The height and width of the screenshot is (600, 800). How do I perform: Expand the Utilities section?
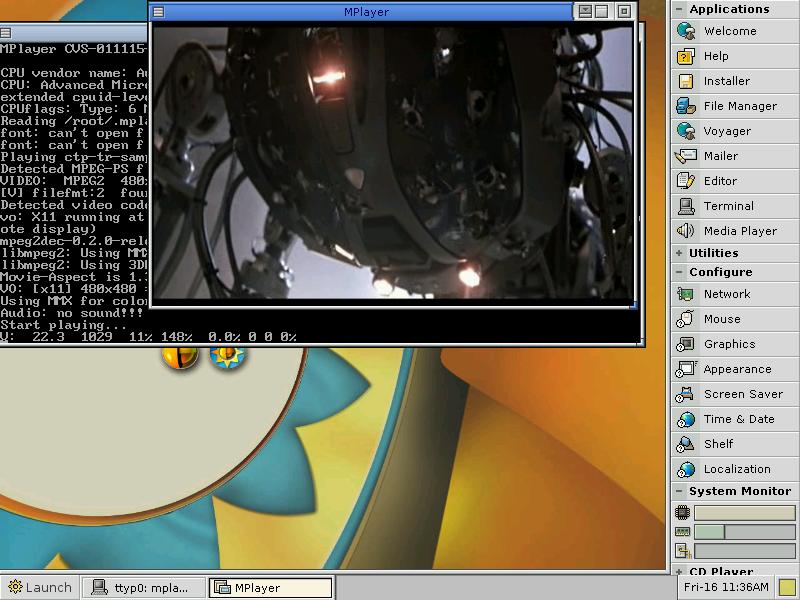click(679, 253)
